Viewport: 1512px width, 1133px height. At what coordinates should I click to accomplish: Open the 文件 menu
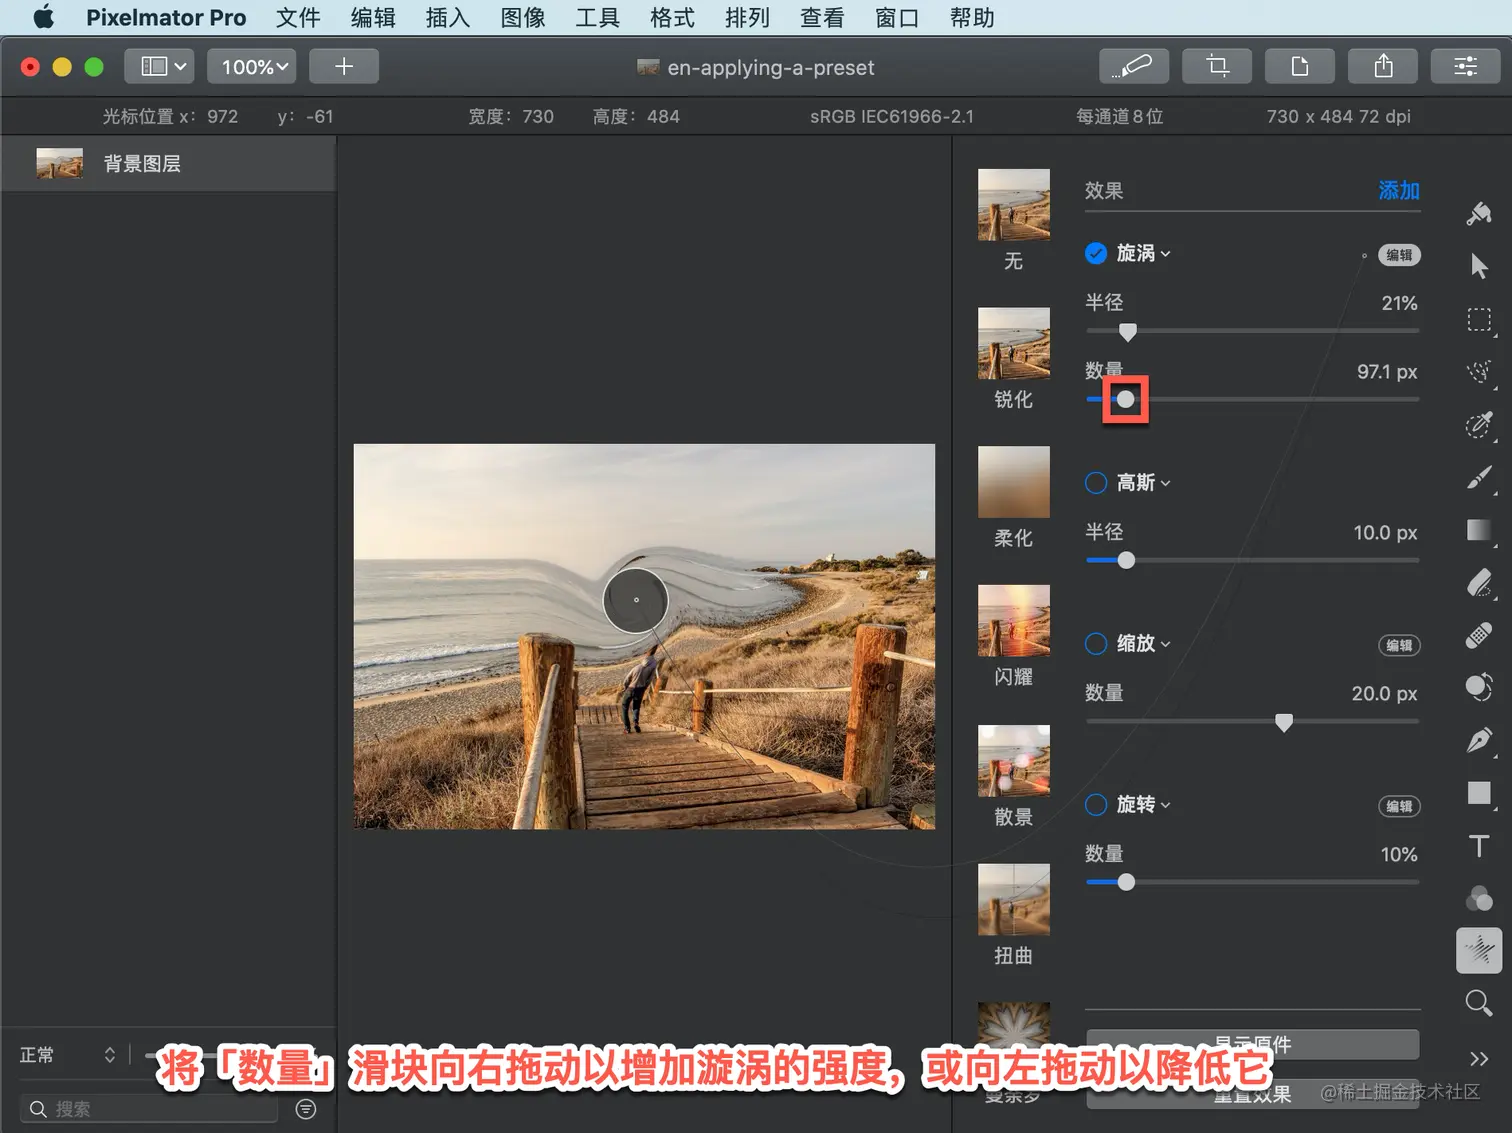point(298,17)
